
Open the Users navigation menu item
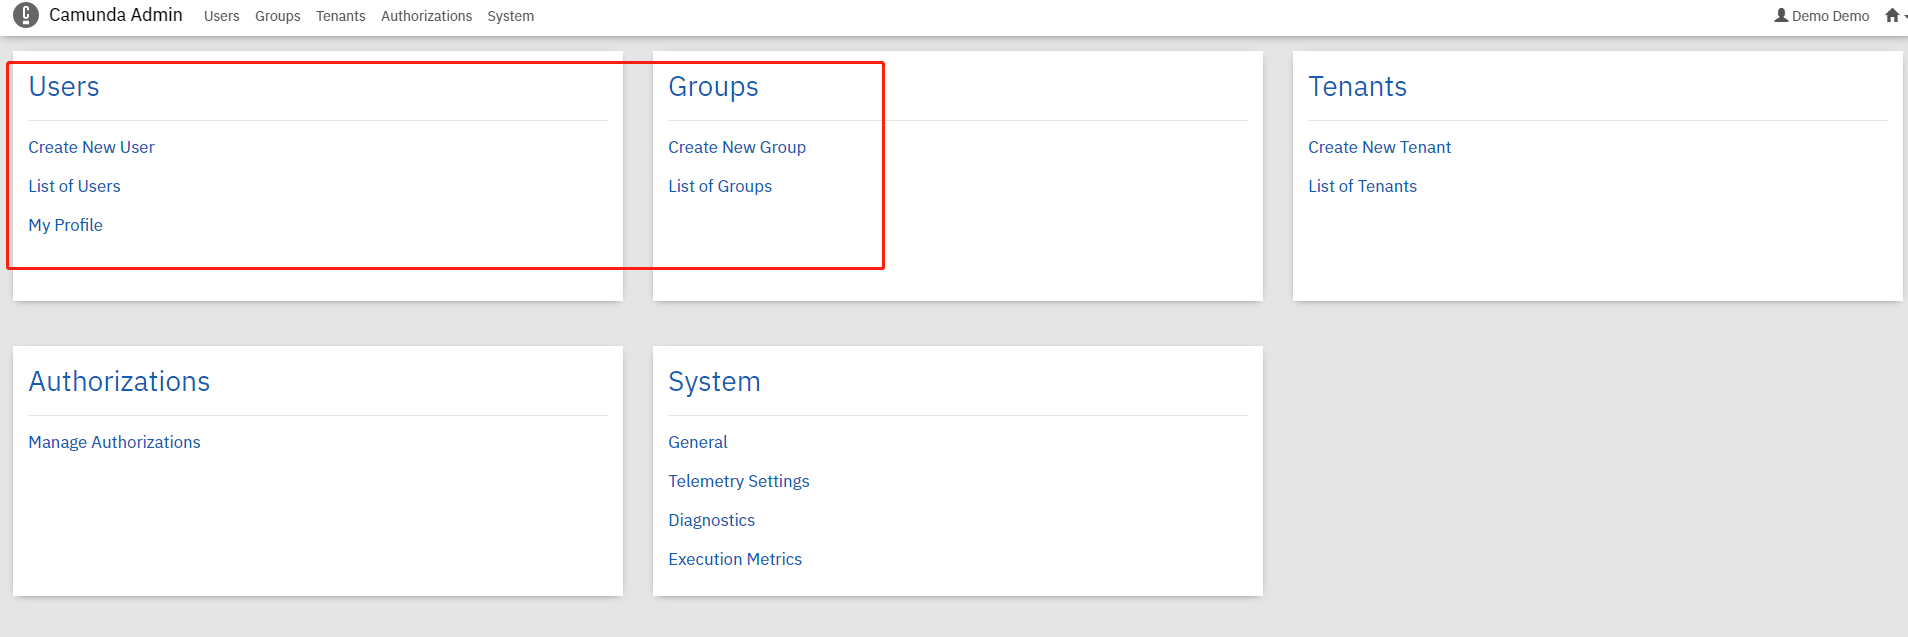[x=221, y=16]
